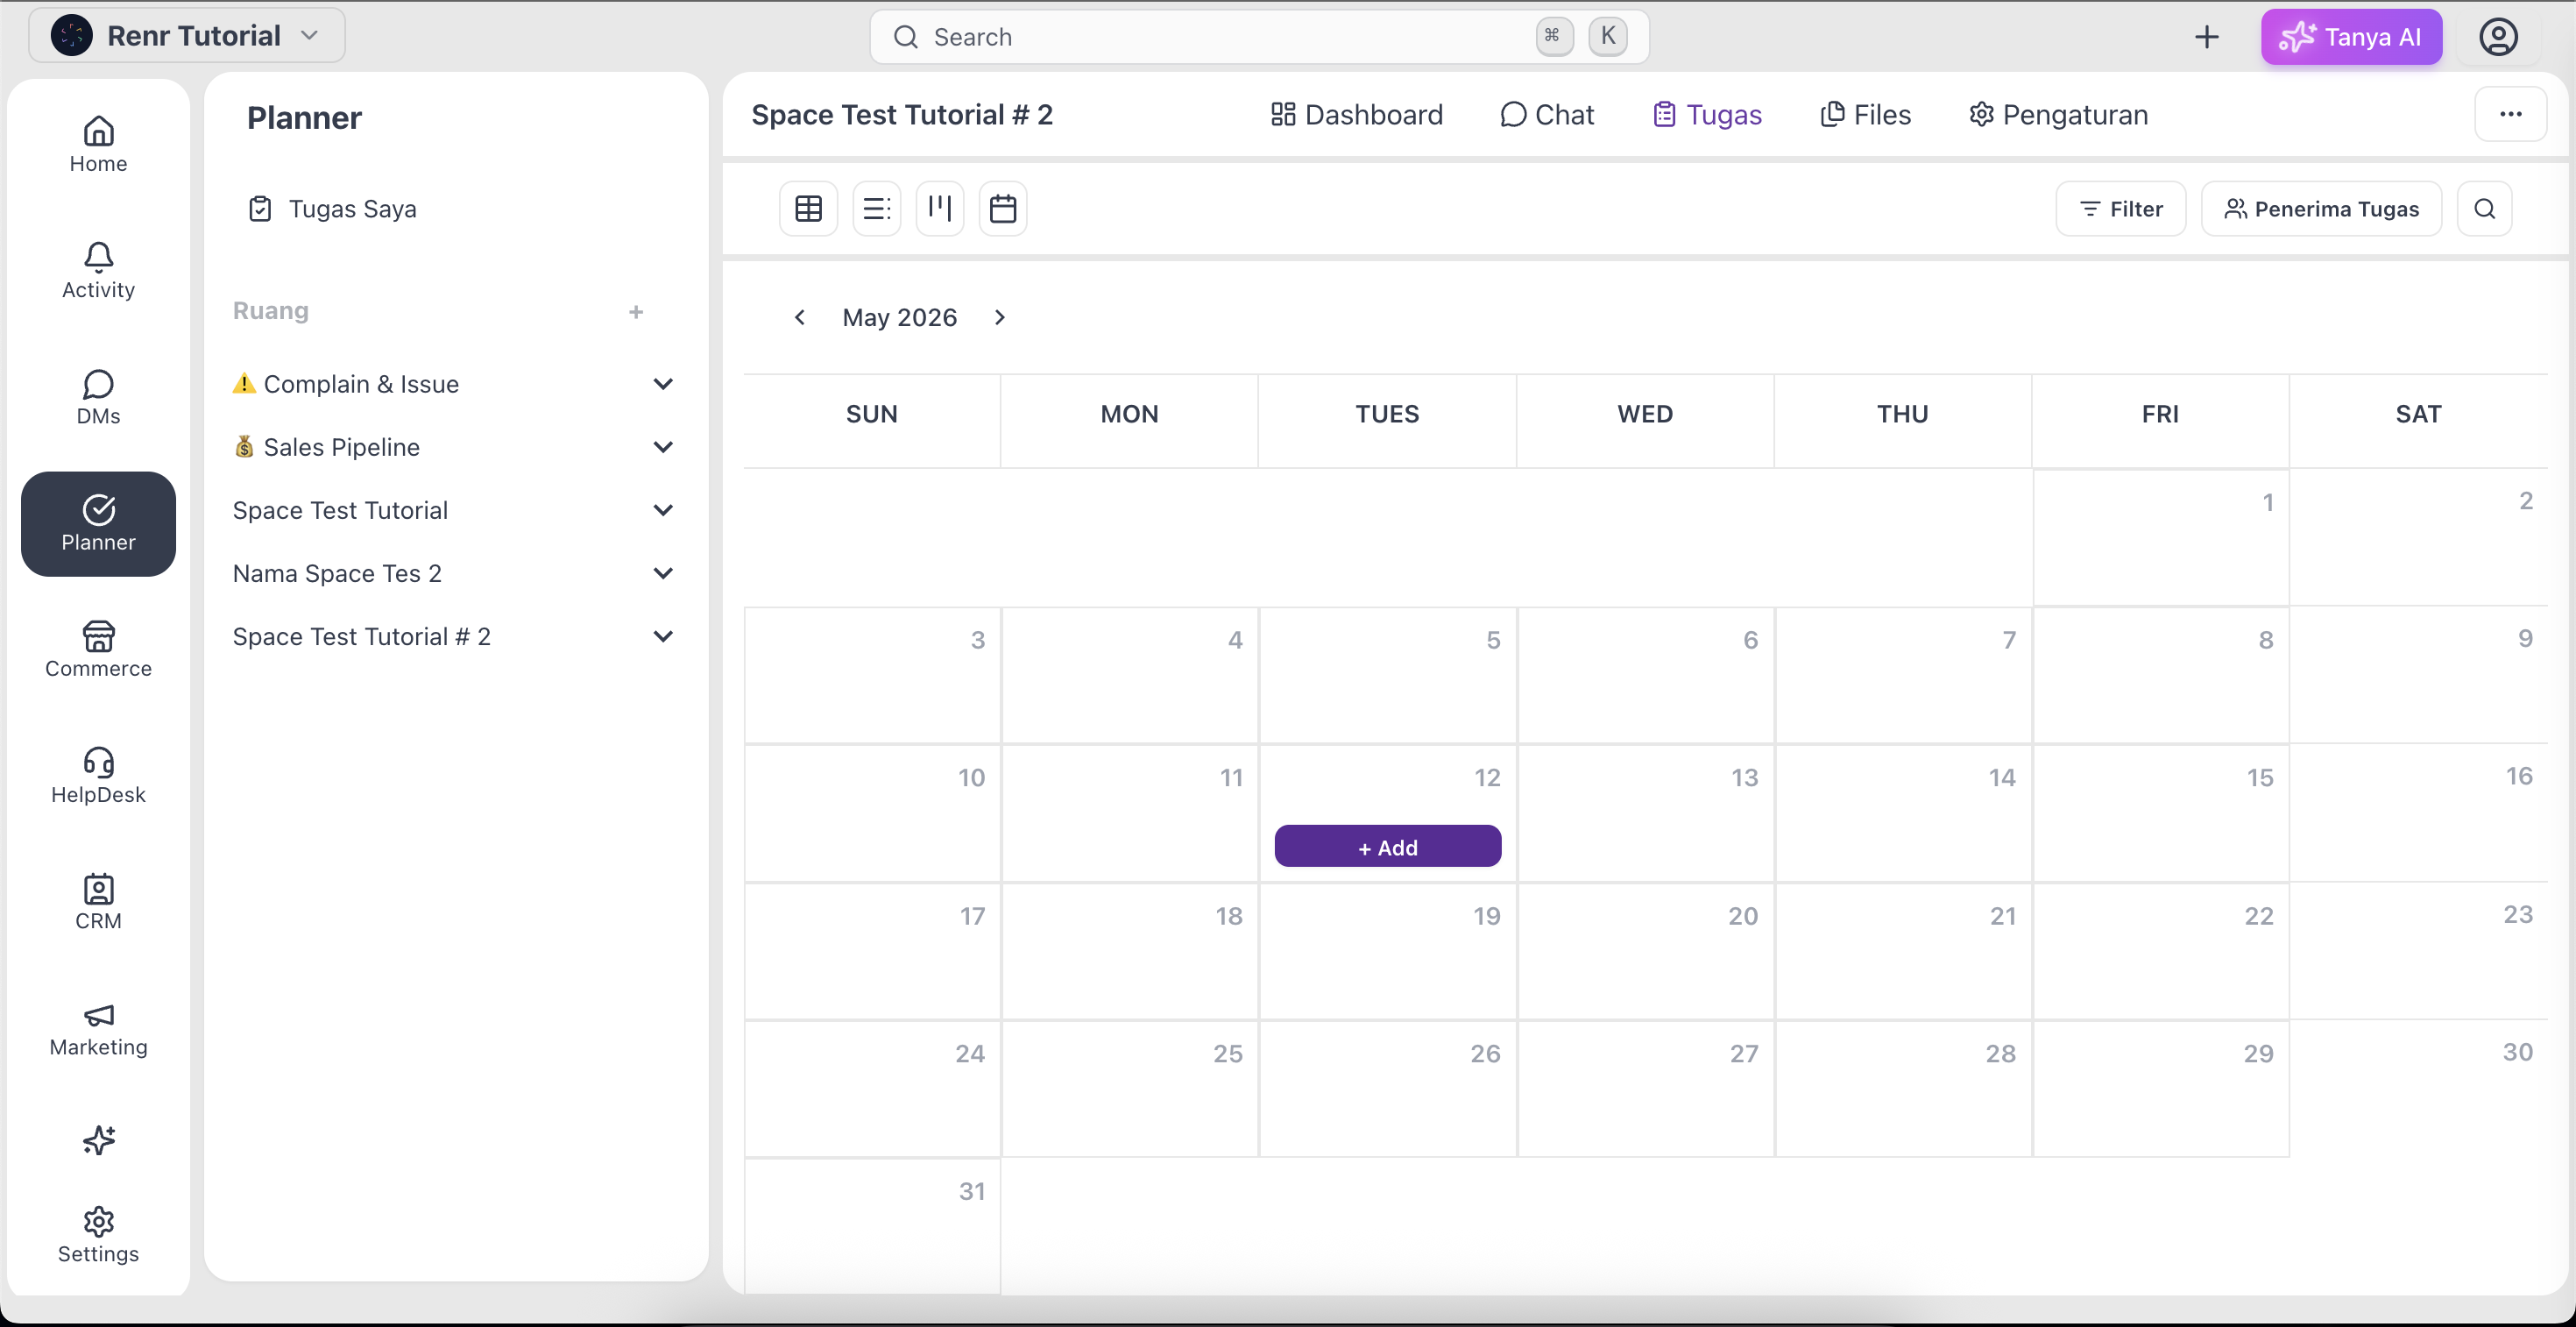The image size is (2576, 1327).
Task: Select calendar day 20
Action: (1645, 951)
